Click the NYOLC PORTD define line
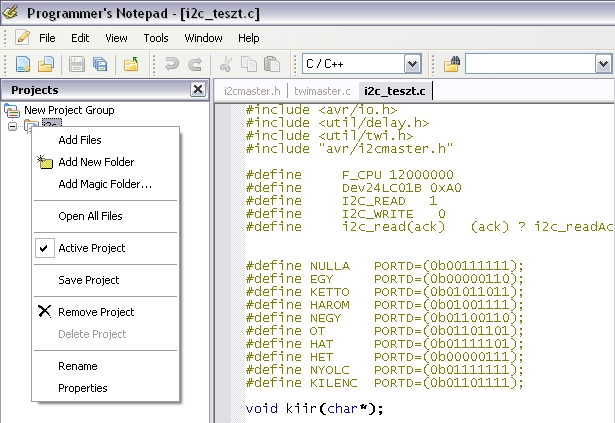This screenshot has height=423, width=615. 384,370
